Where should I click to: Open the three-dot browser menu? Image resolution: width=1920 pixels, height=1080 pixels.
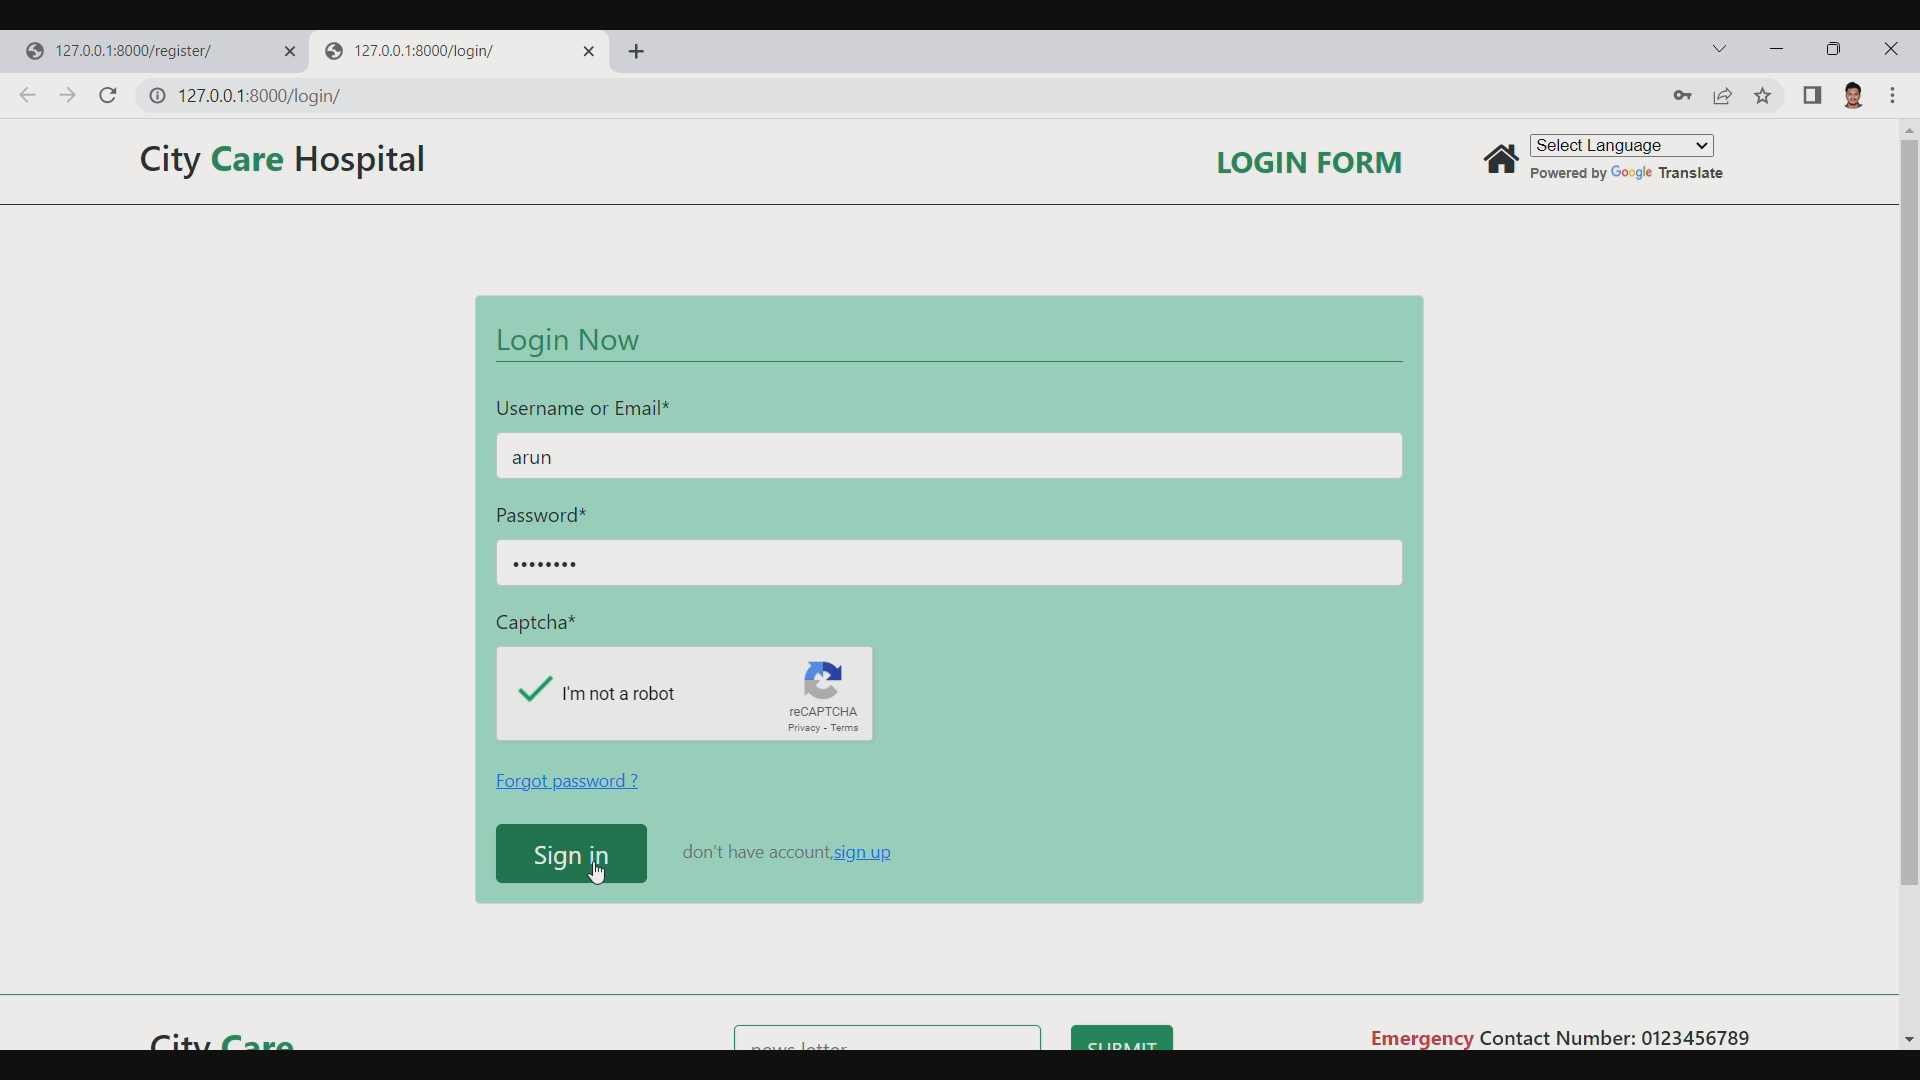(1895, 96)
